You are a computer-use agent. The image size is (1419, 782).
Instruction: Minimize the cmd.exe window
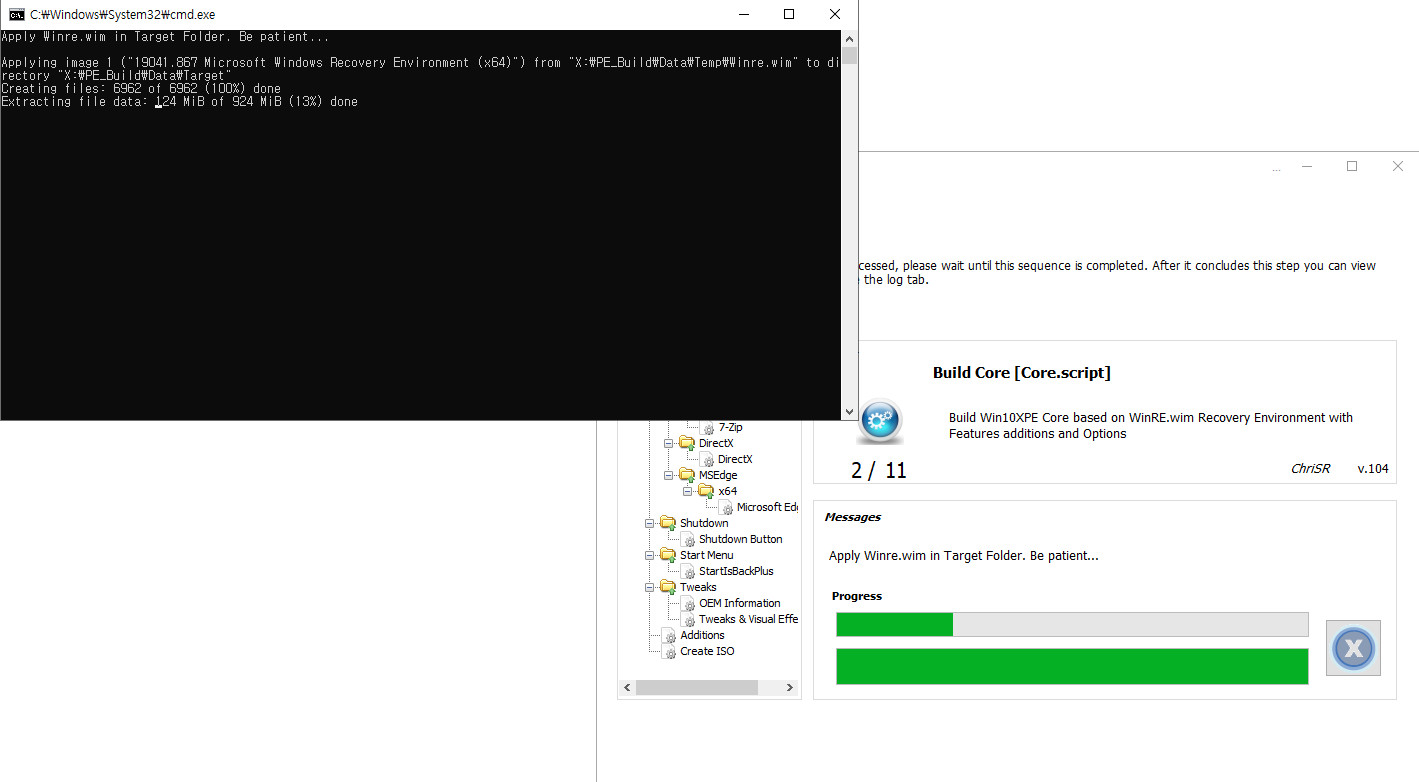tap(743, 15)
